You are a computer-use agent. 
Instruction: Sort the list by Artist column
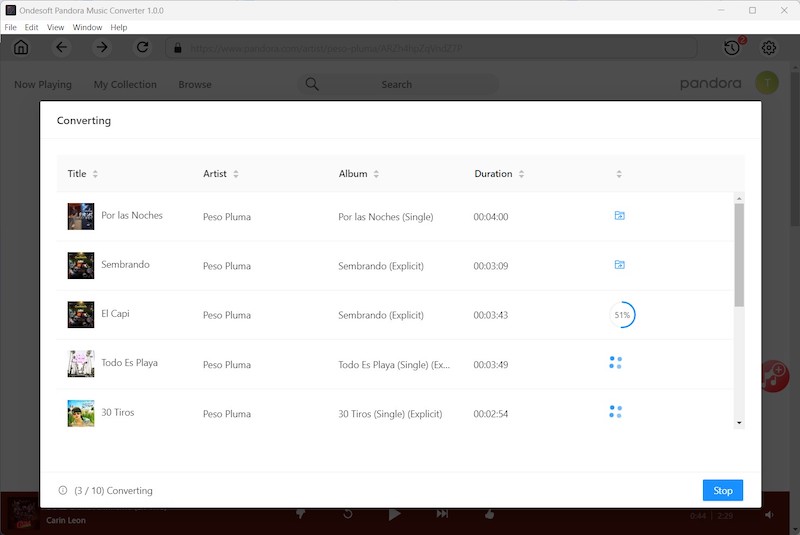tap(236, 174)
